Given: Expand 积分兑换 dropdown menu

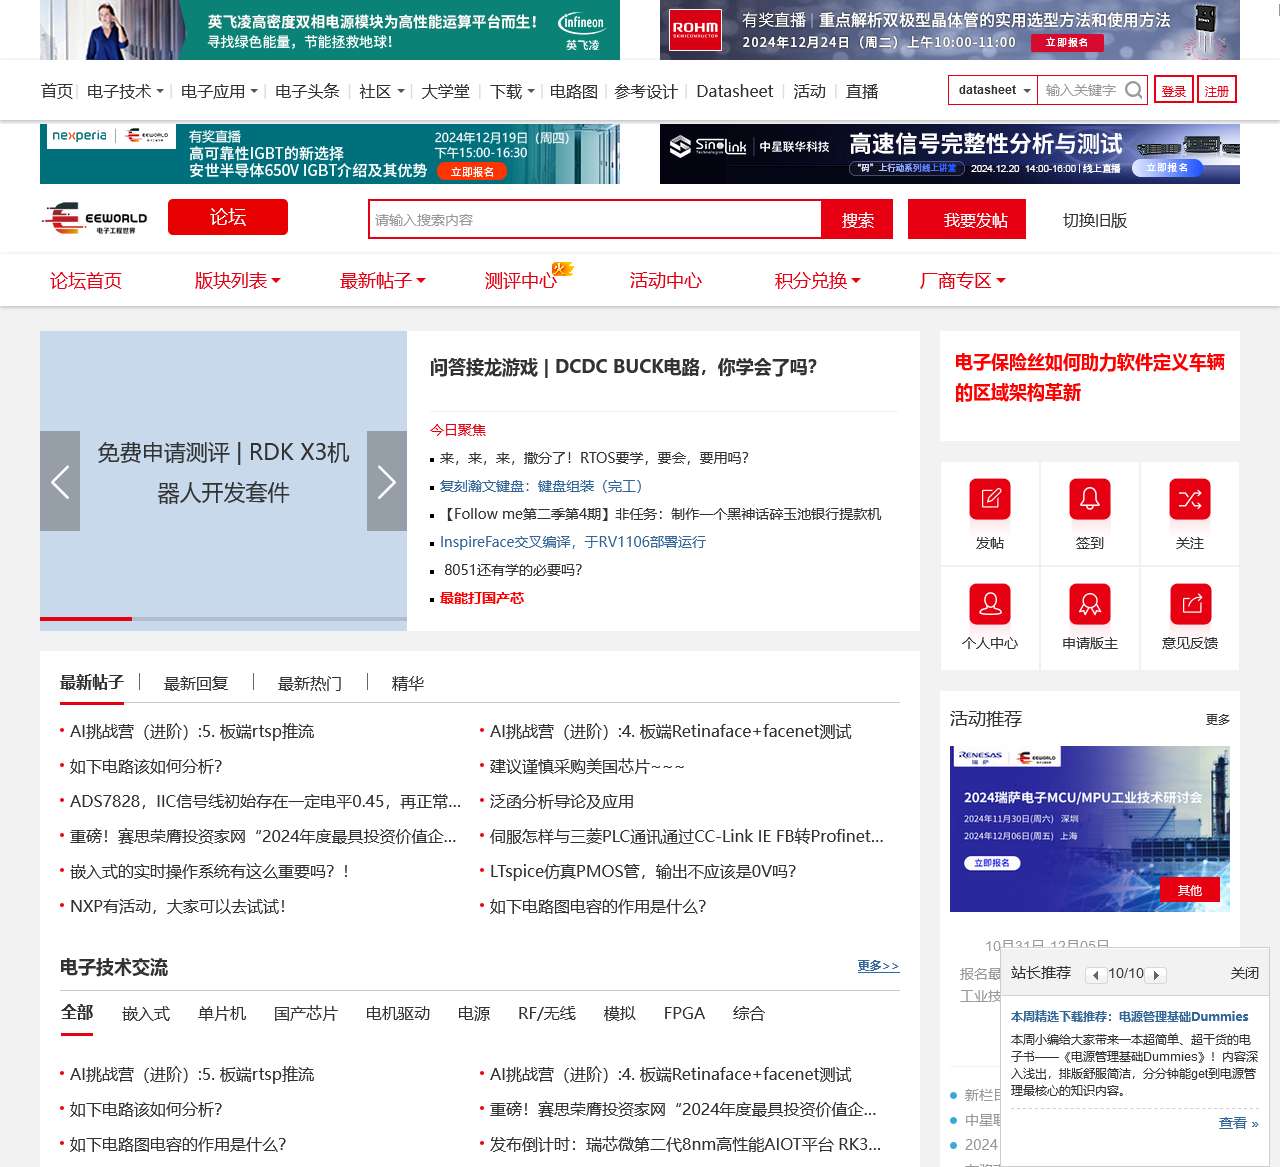Looking at the screenshot, I should tap(818, 281).
